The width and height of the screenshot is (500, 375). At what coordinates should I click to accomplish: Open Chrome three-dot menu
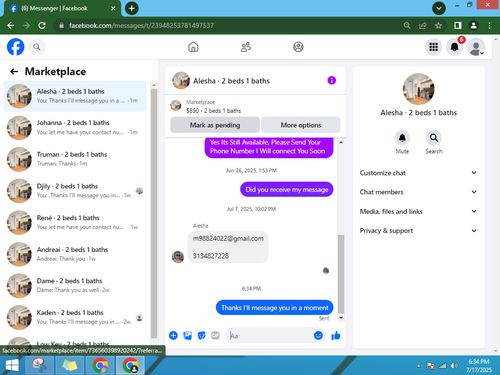tap(489, 25)
